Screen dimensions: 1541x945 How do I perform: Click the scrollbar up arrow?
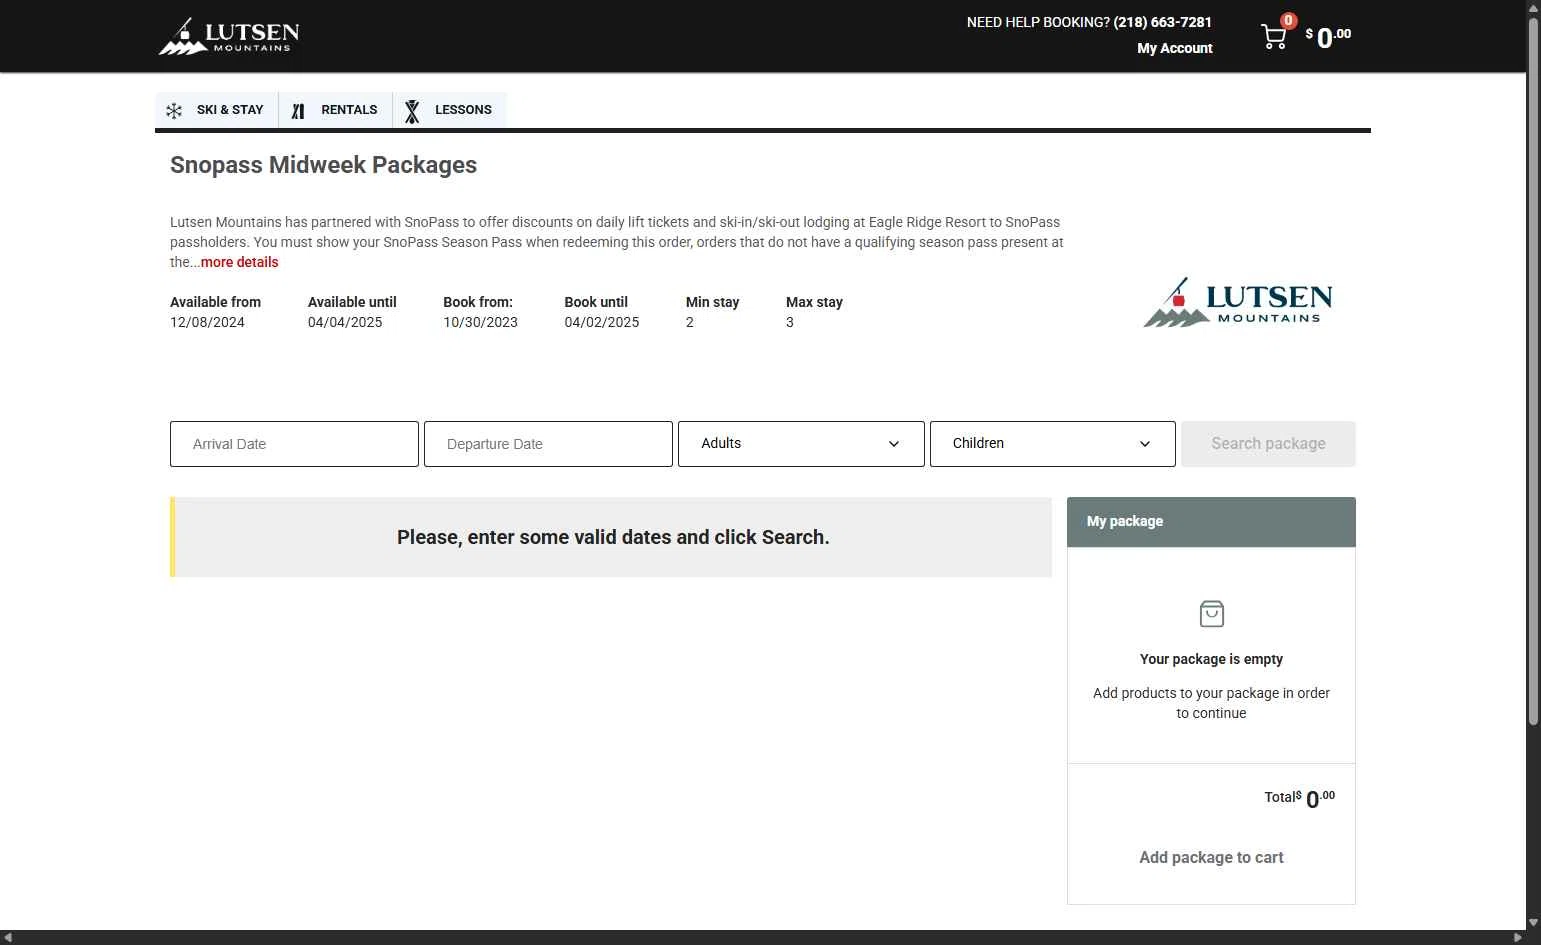click(x=1533, y=7)
